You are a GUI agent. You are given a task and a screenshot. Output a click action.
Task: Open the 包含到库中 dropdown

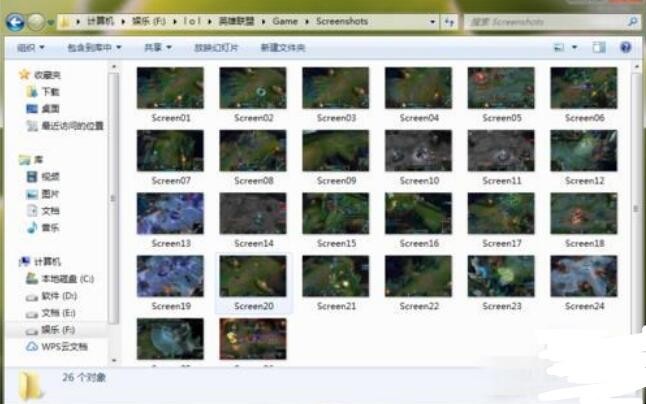[x=94, y=47]
